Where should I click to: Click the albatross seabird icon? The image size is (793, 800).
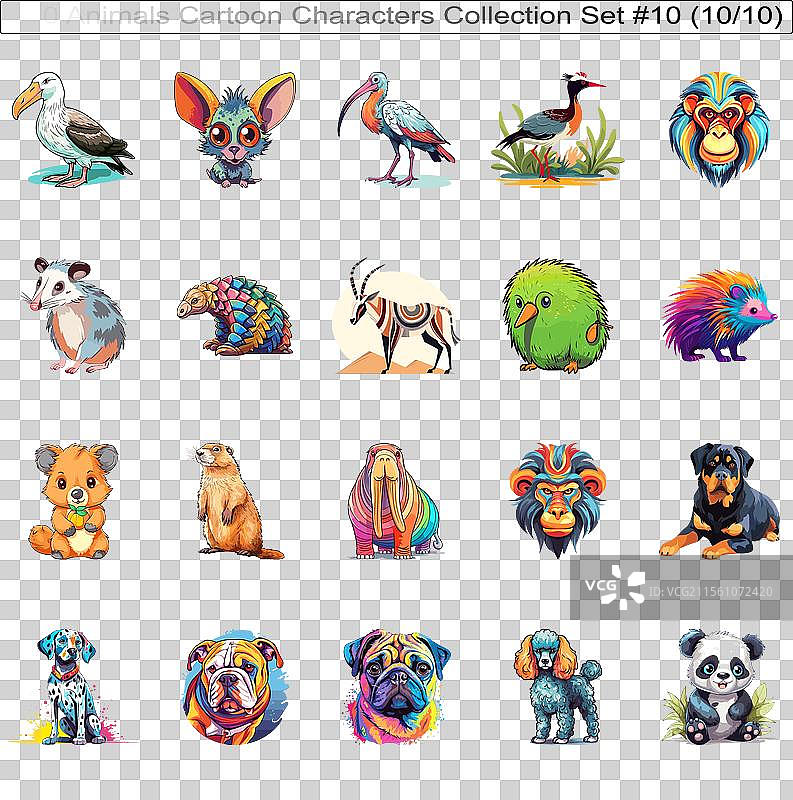point(71,128)
